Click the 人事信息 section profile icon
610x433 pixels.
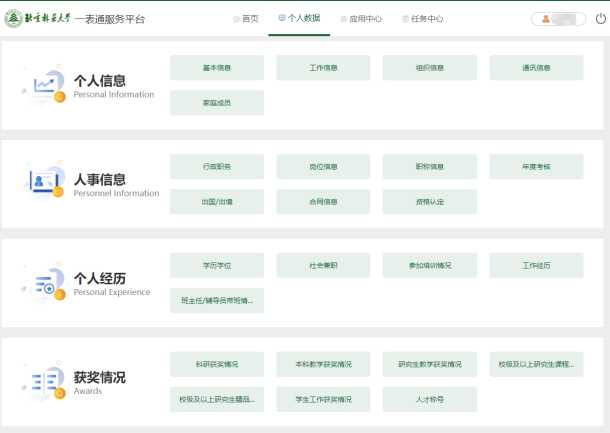tap(44, 183)
